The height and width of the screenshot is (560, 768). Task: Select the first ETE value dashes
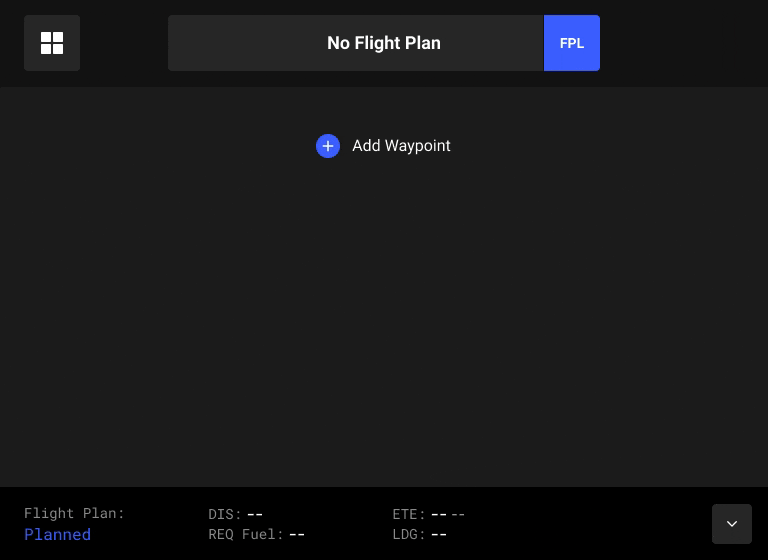[439, 514]
